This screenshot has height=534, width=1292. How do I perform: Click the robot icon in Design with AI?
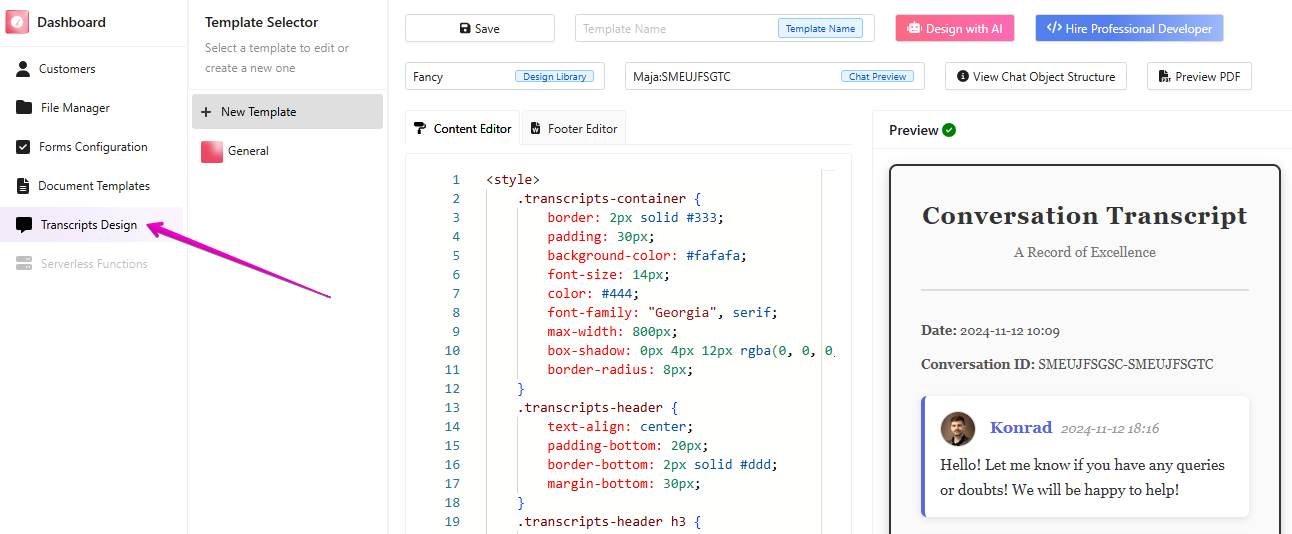pyautogui.click(x=914, y=29)
